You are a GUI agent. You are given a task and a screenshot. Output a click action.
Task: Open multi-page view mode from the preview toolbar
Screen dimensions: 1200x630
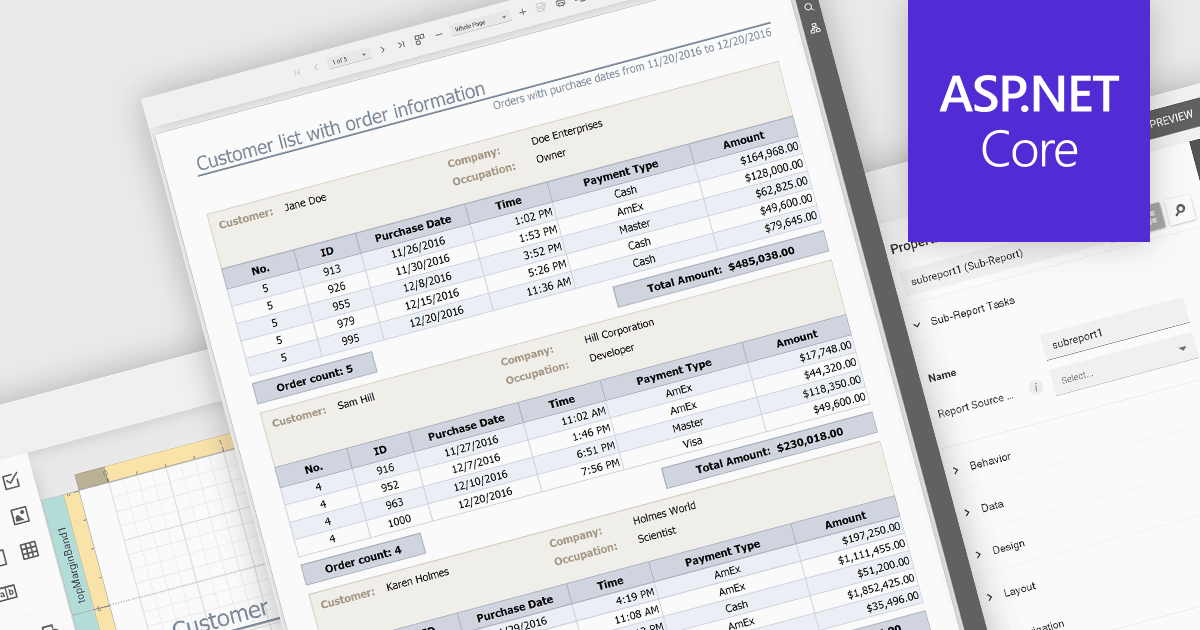pos(419,38)
